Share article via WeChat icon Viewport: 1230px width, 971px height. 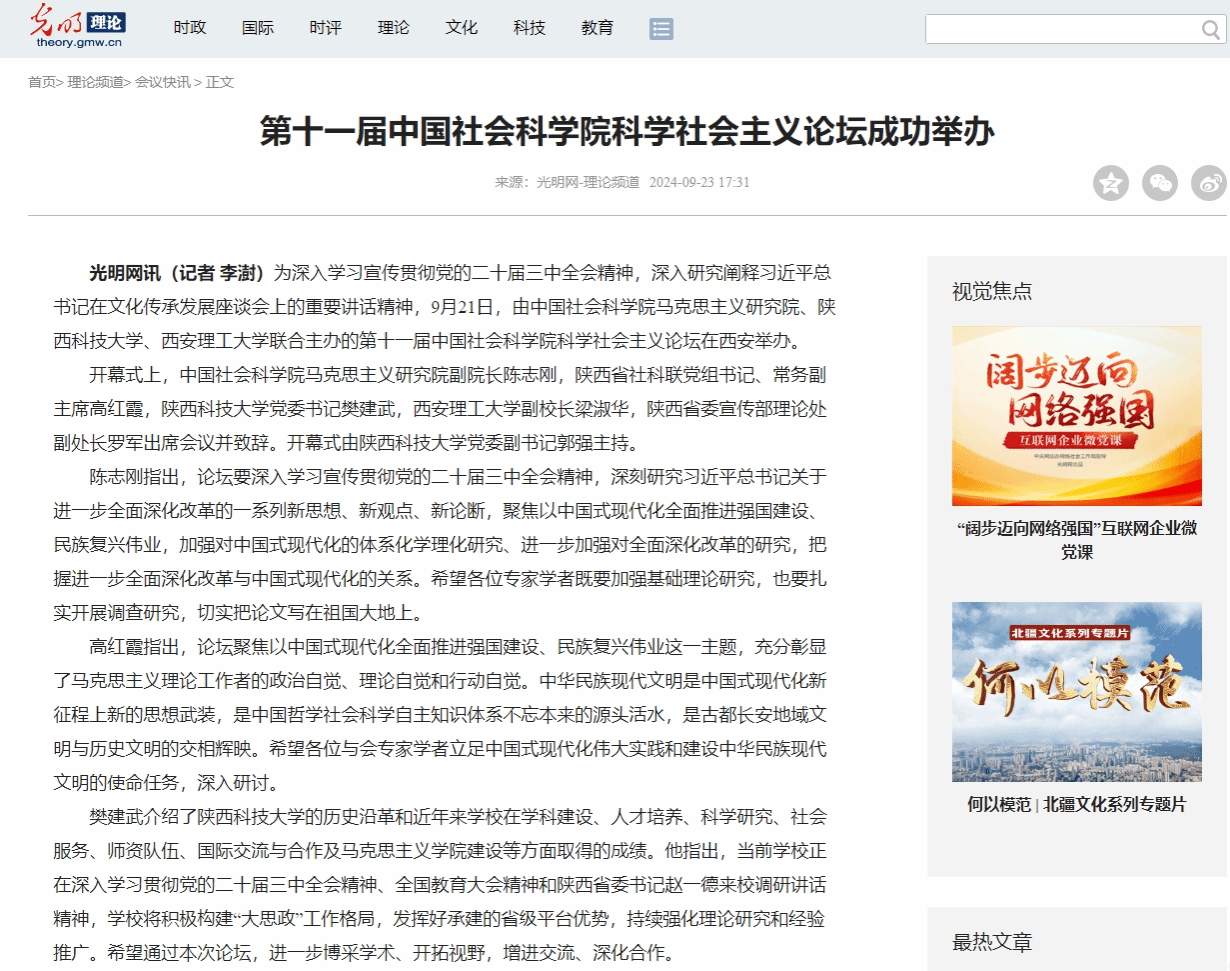click(1160, 183)
